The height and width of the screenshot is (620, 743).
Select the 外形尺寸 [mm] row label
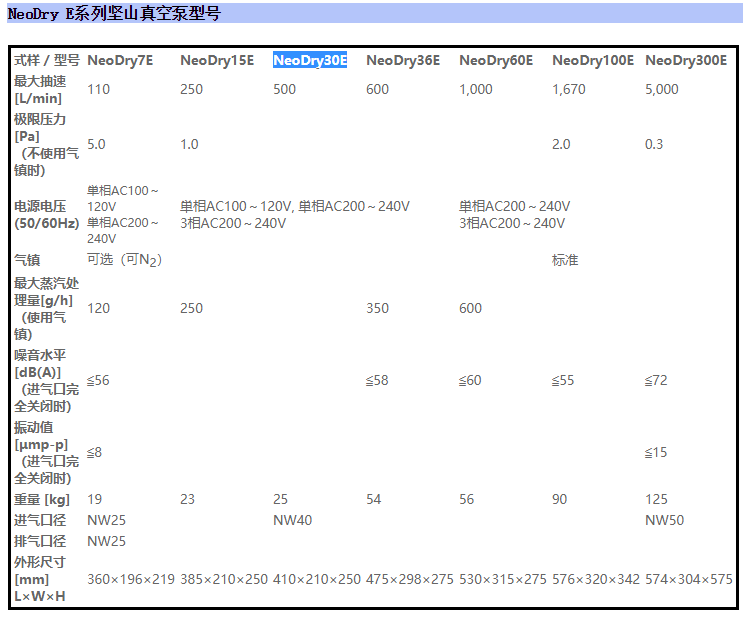[x=40, y=579]
